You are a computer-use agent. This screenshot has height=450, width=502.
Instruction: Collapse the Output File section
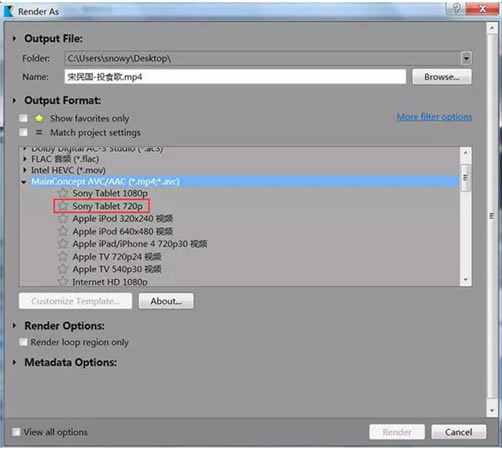14,39
